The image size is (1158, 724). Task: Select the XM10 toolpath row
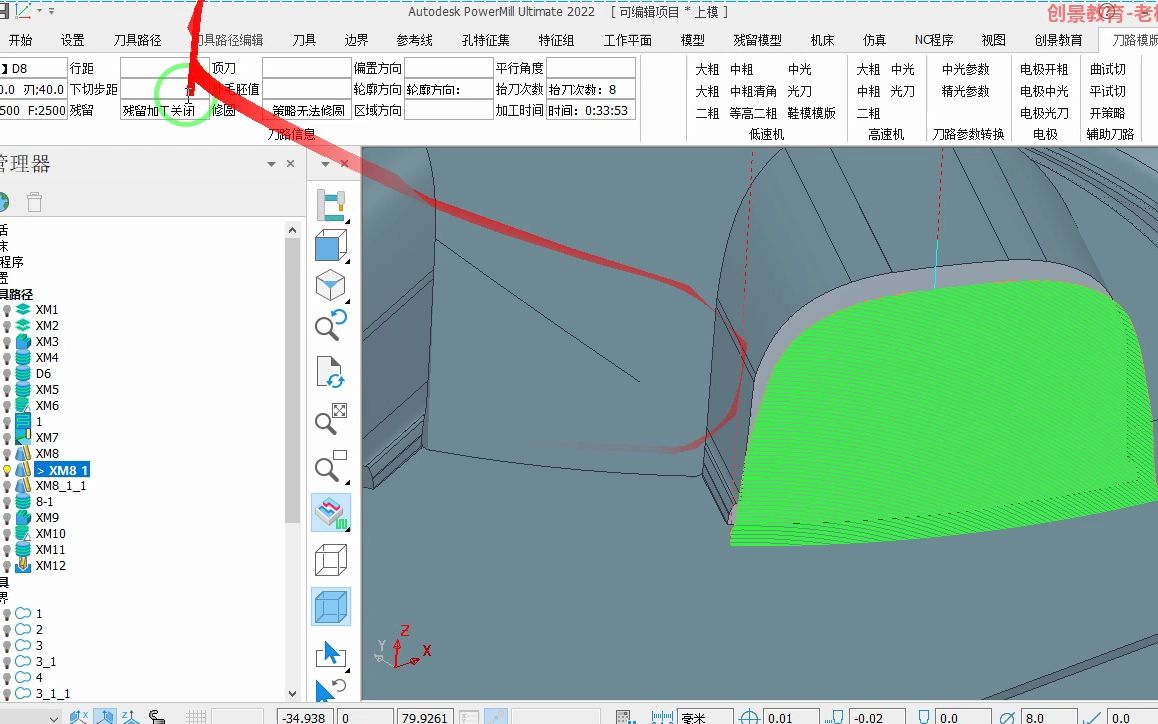pos(50,533)
